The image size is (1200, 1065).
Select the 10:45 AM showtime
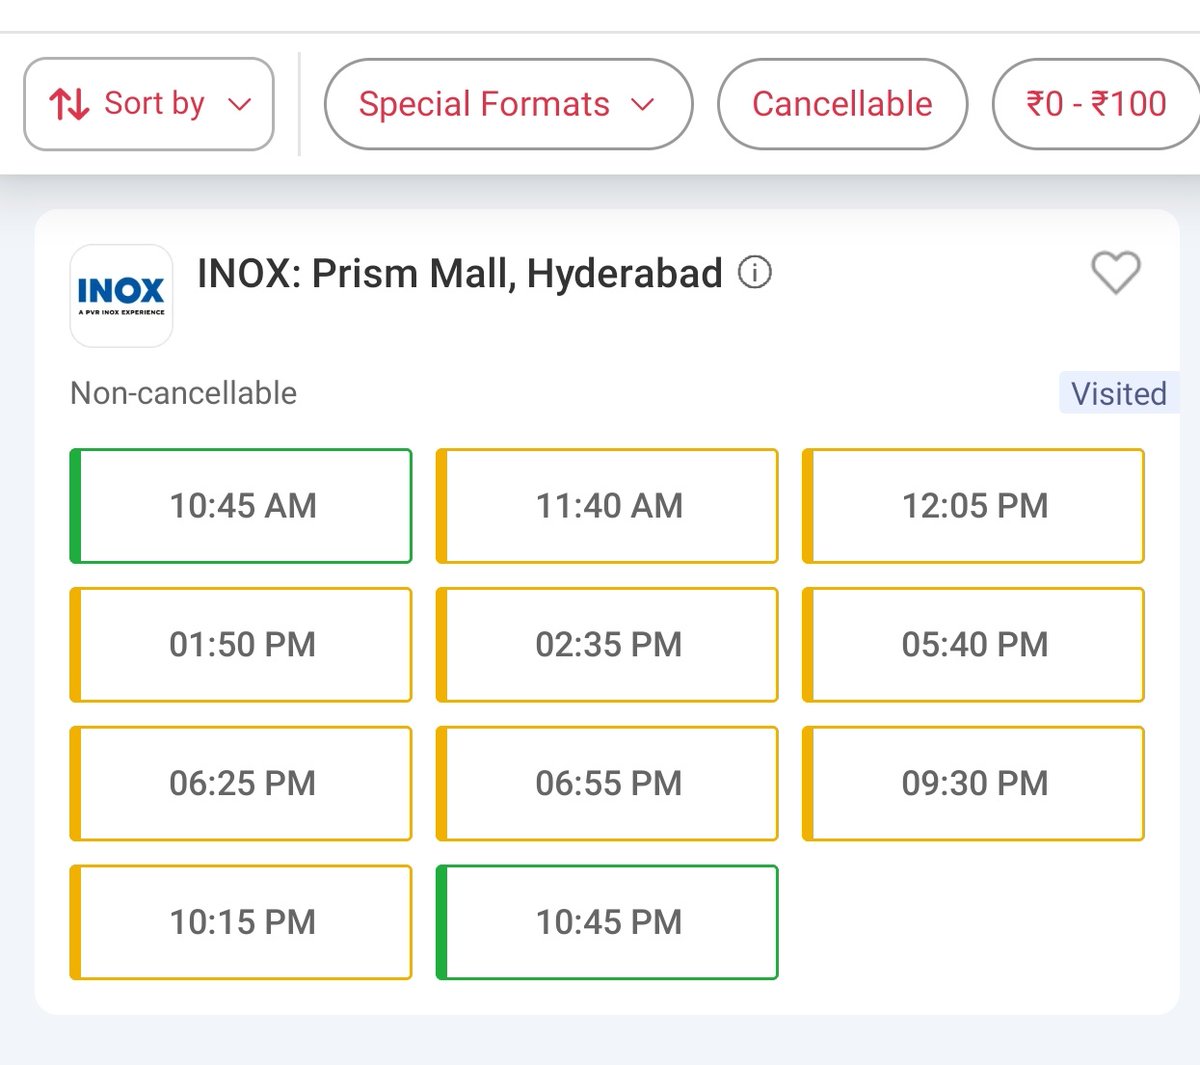tap(241, 506)
